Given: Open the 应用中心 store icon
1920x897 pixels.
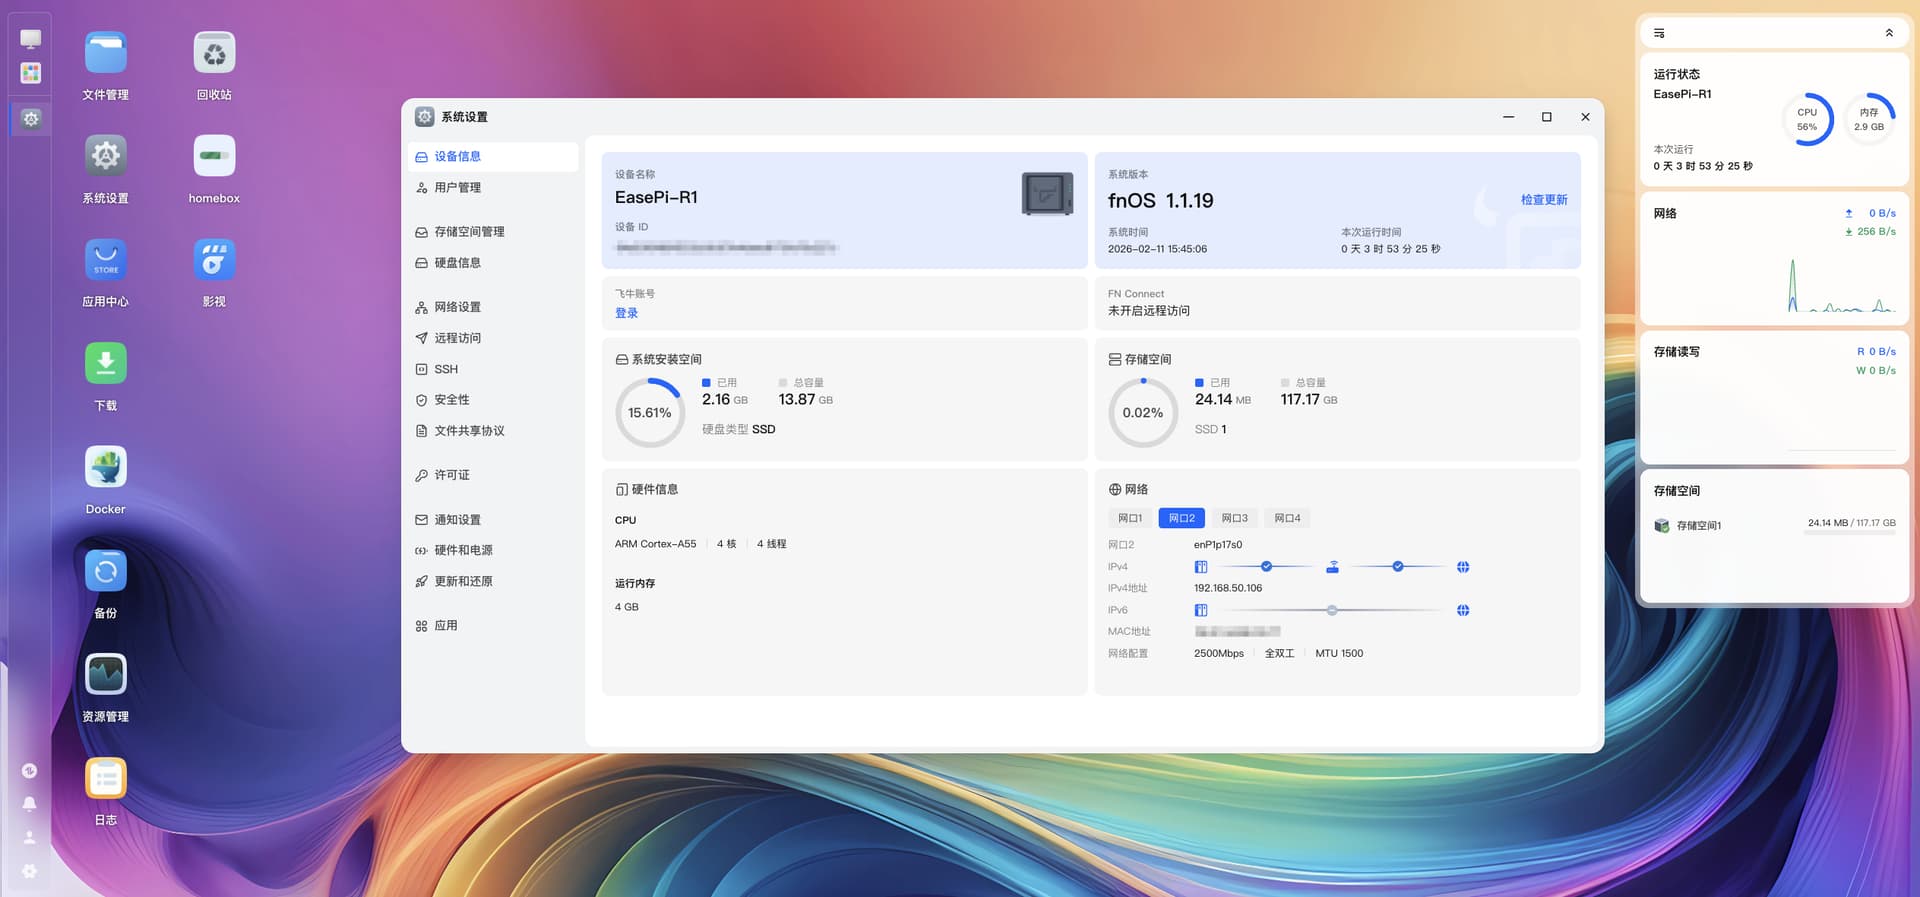Looking at the screenshot, I should [105, 260].
